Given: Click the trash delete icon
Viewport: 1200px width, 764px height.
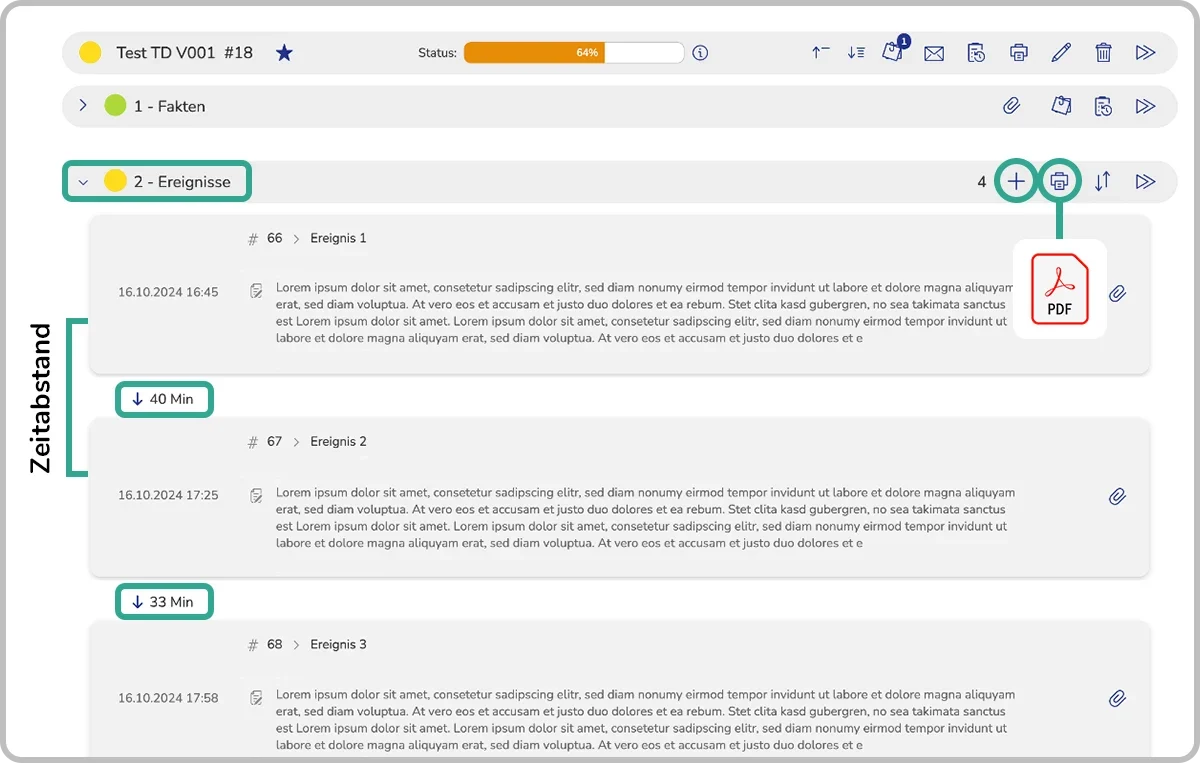Looking at the screenshot, I should tap(1103, 53).
